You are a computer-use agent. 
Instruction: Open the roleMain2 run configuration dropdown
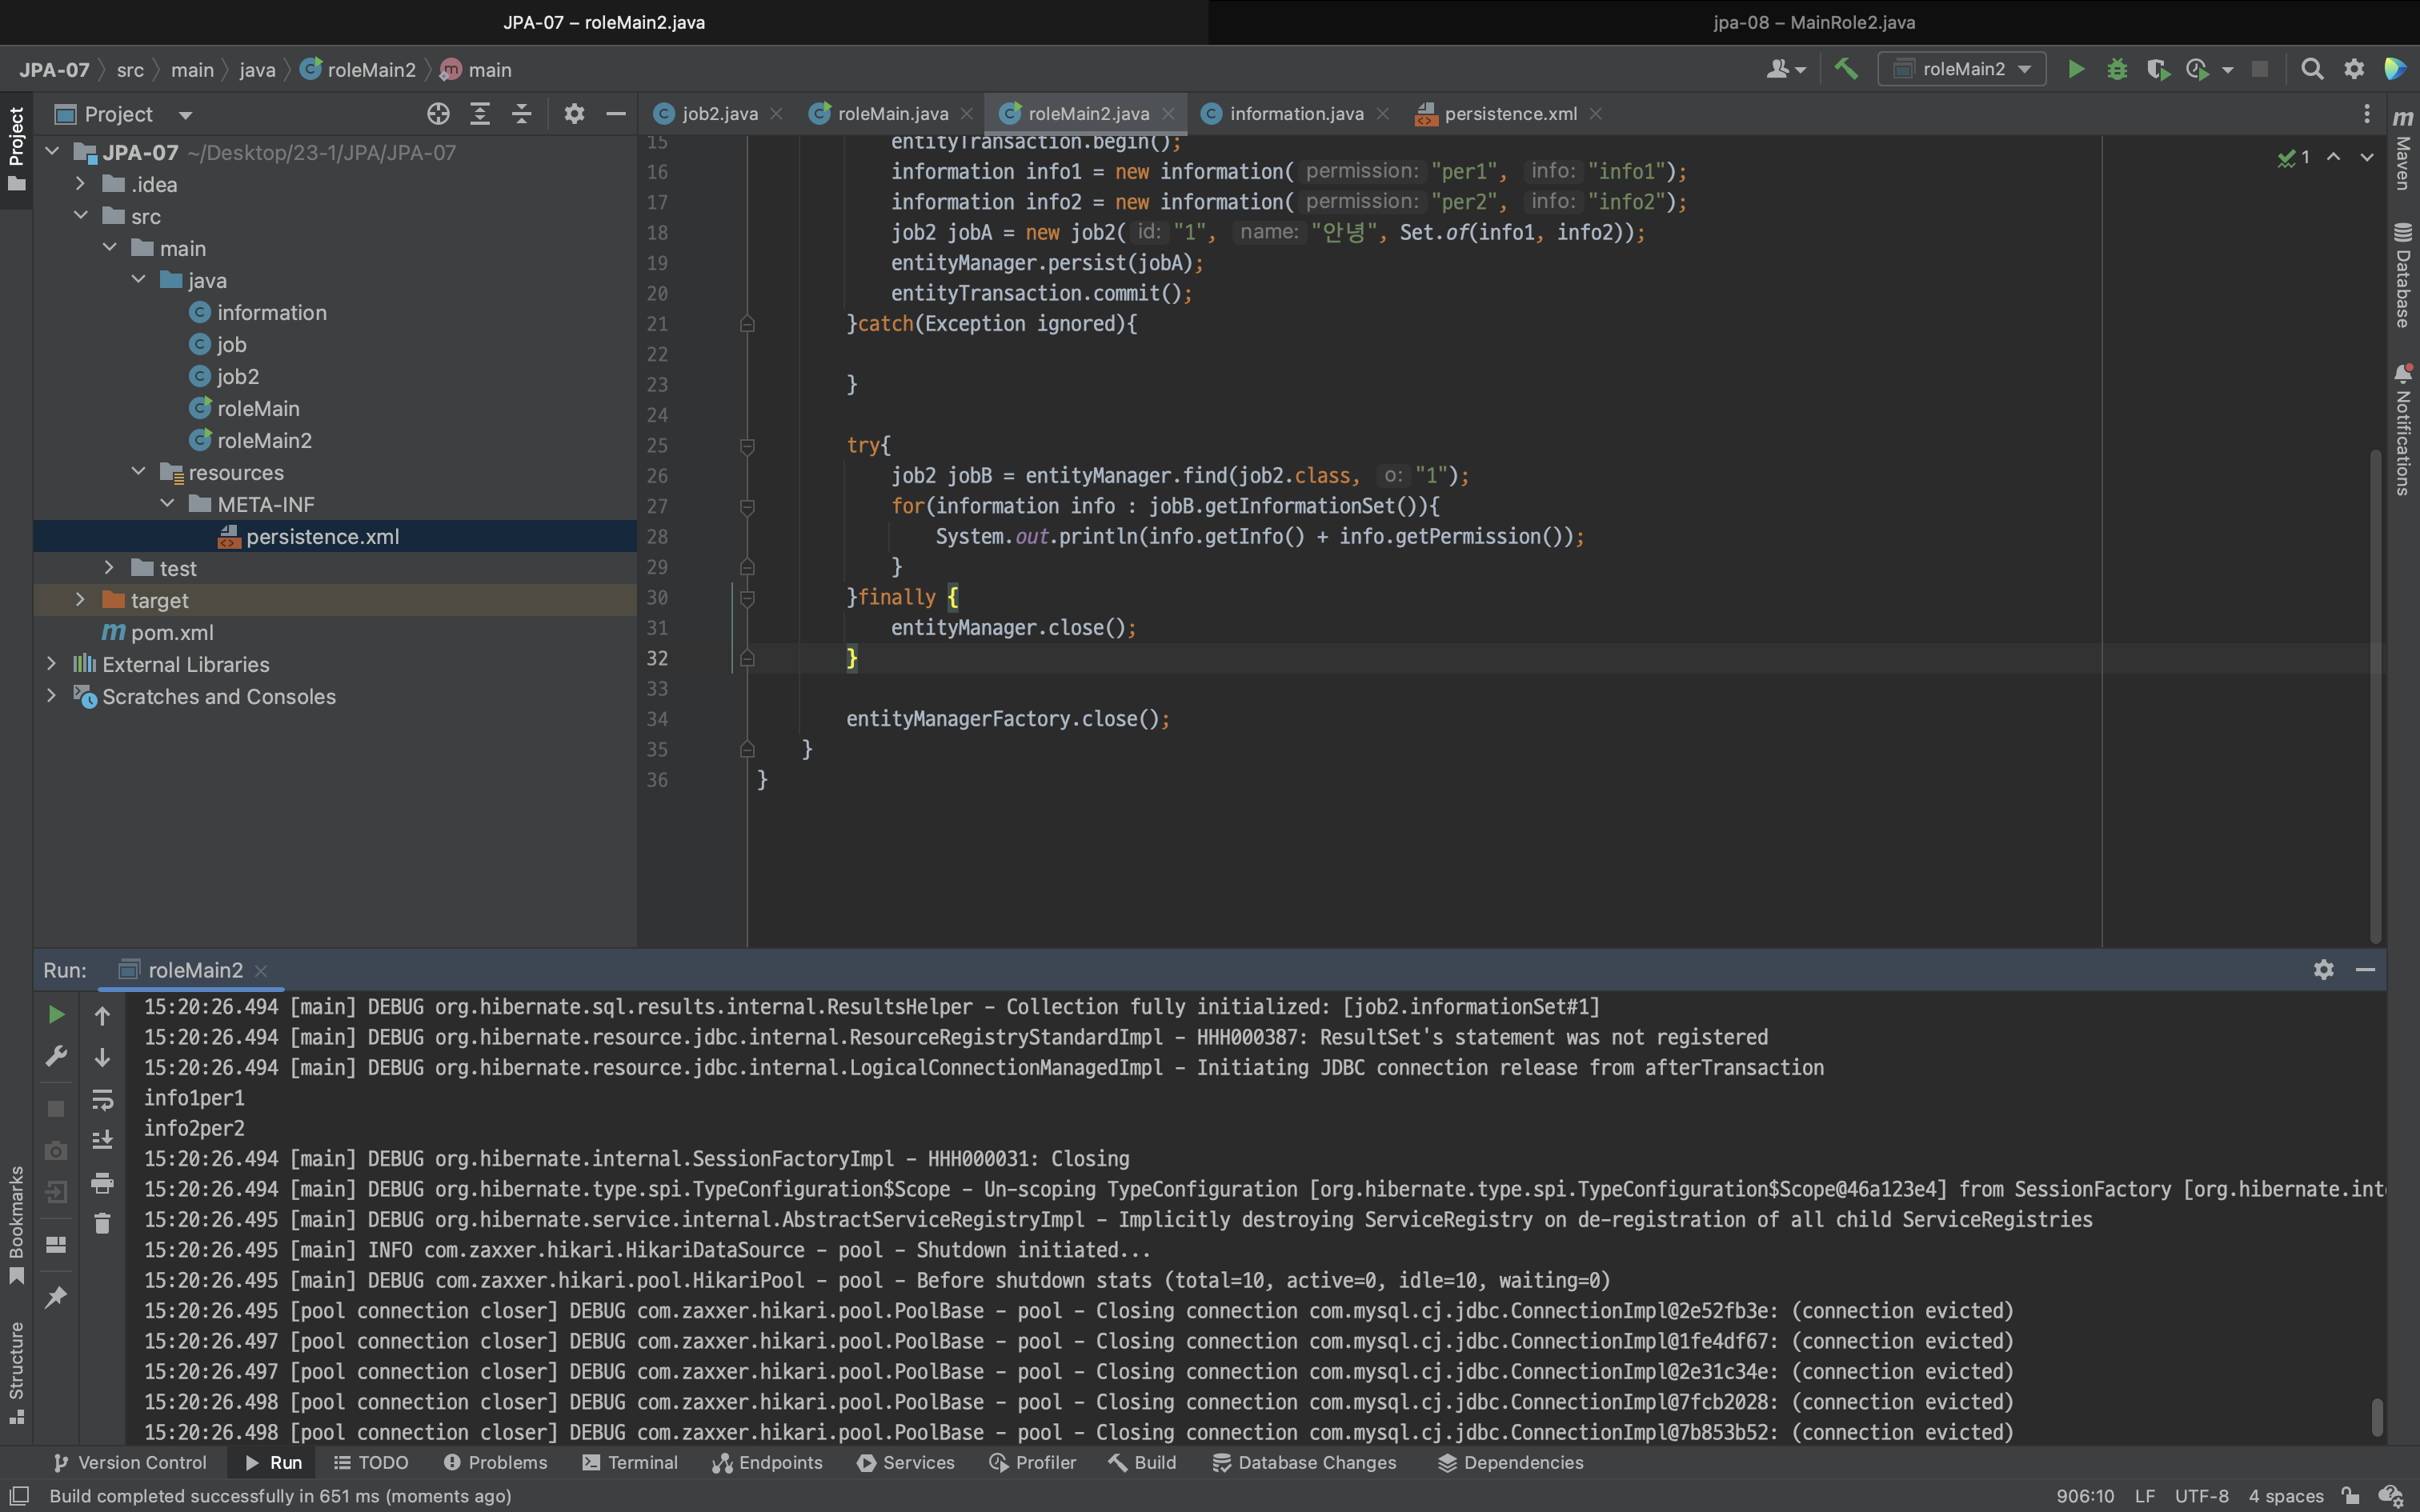click(1963, 69)
